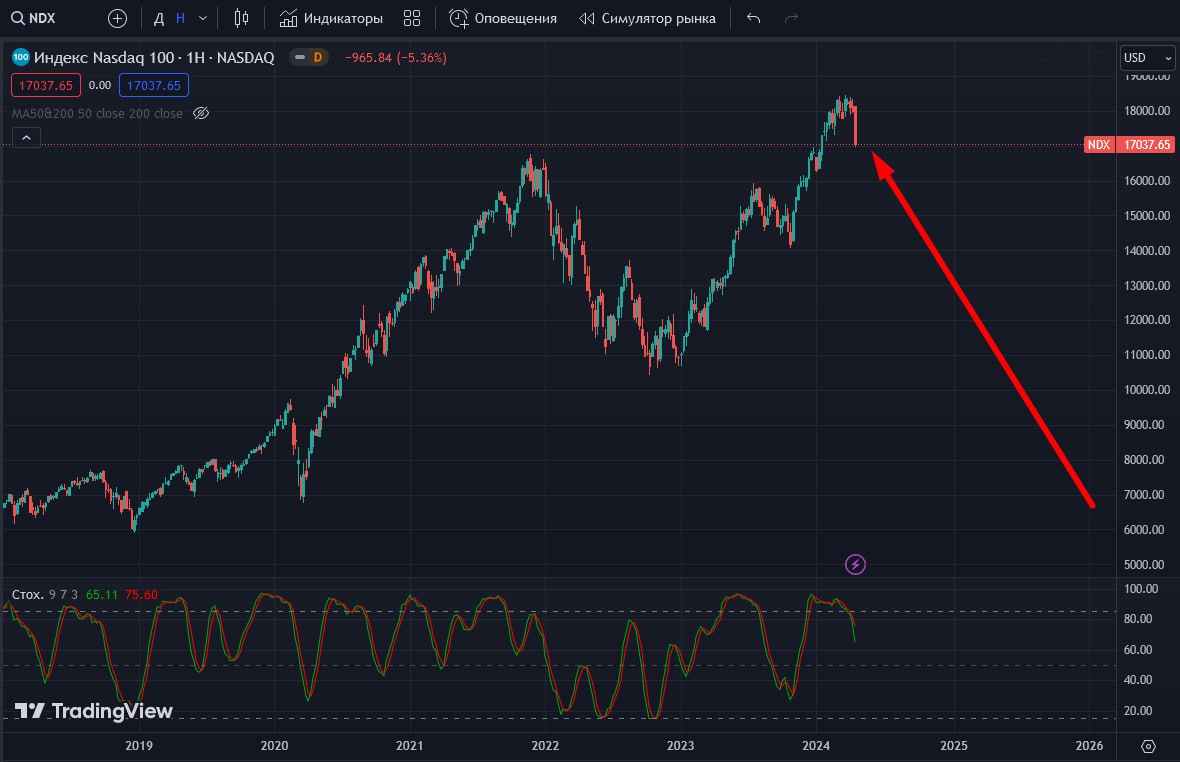Click the 16000.00 price axis label
The height and width of the screenshot is (762, 1180).
click(1147, 181)
